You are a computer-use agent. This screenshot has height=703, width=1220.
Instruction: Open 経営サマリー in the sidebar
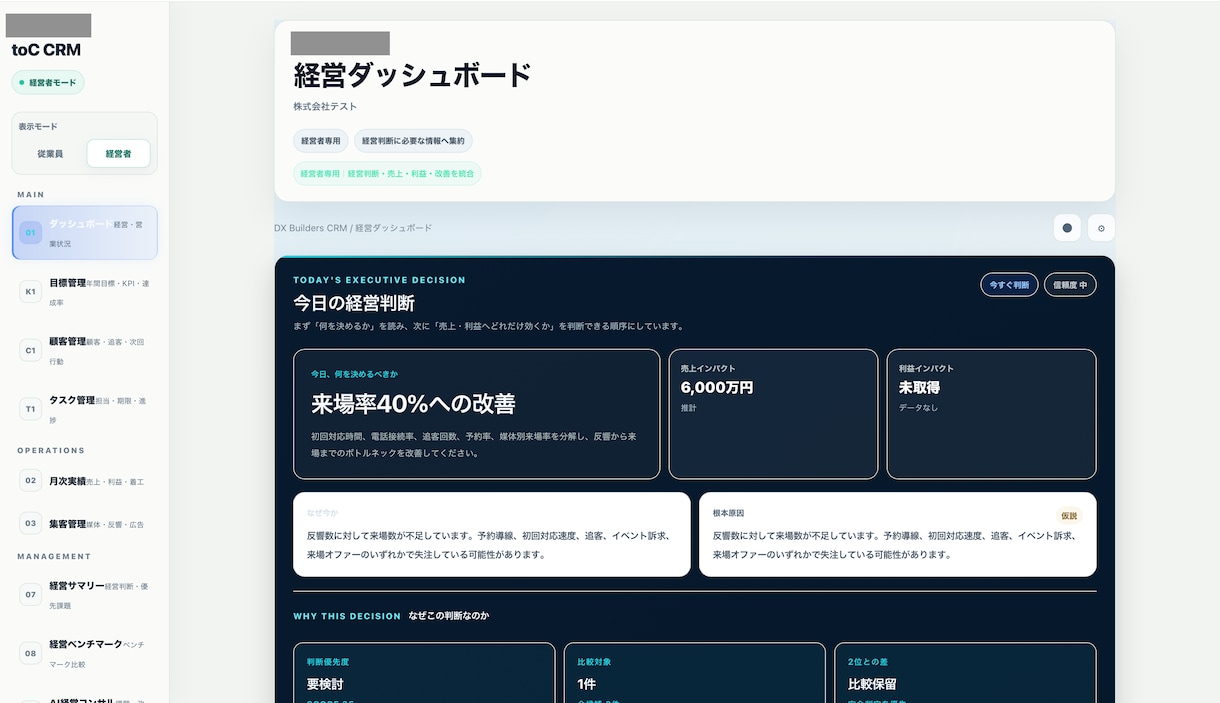pos(85,595)
